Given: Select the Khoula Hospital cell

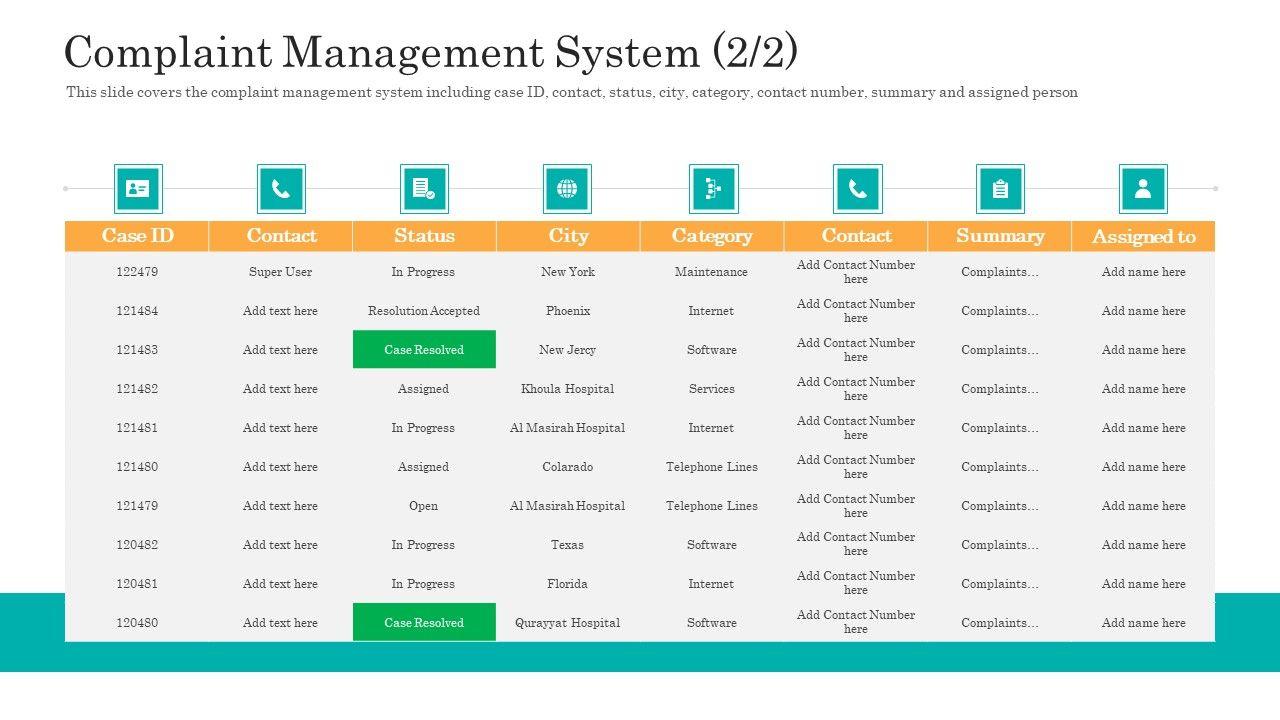Looking at the screenshot, I should 568,389.
